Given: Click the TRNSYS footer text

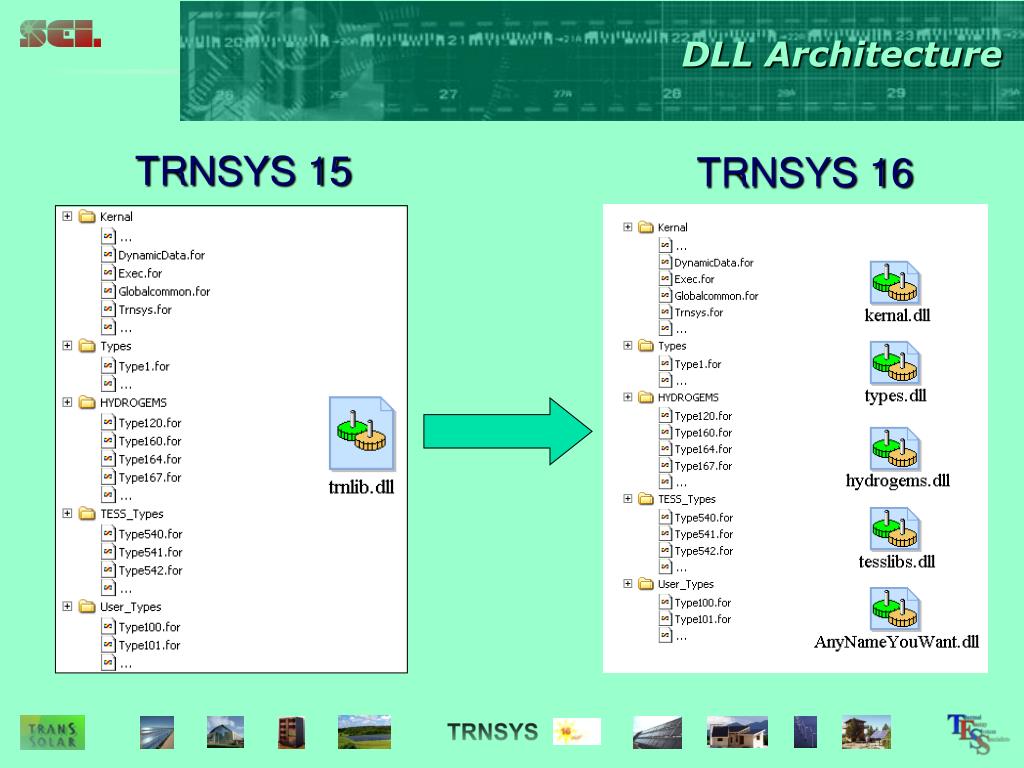Looking at the screenshot, I should (x=492, y=732).
